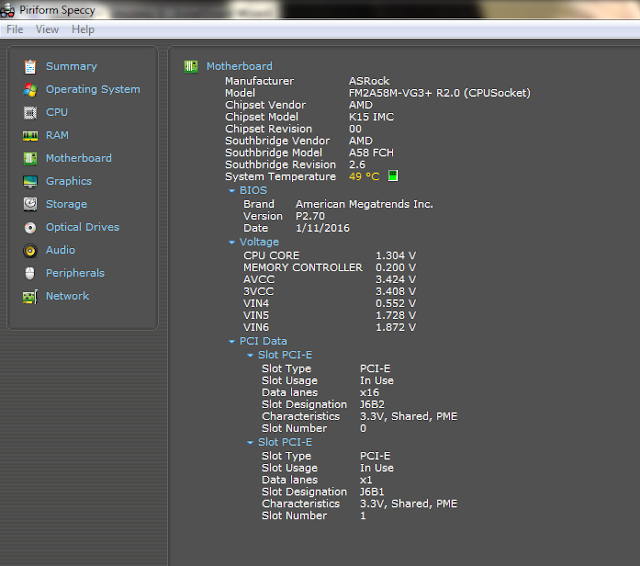Screen dimensions: 640x566
Task: Click the x16 data lanes value
Action: pyautogui.click(x=369, y=393)
